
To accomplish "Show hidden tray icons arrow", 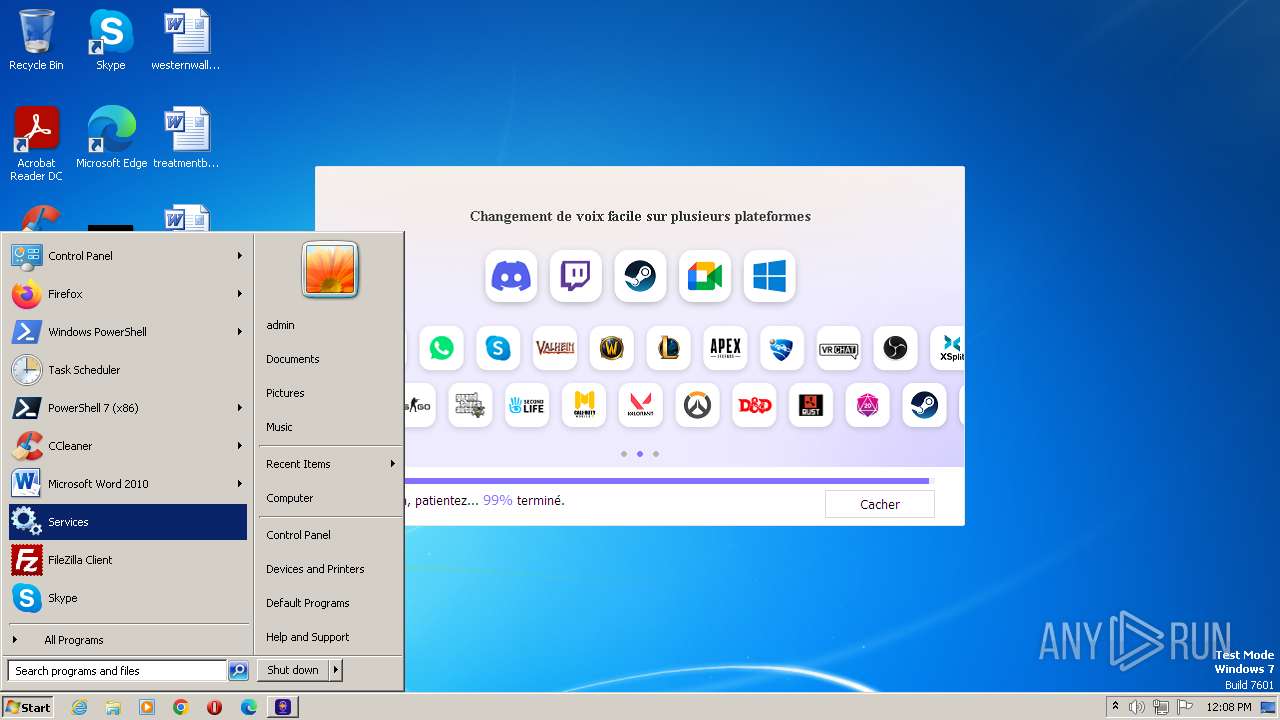I will pos(1115,706).
